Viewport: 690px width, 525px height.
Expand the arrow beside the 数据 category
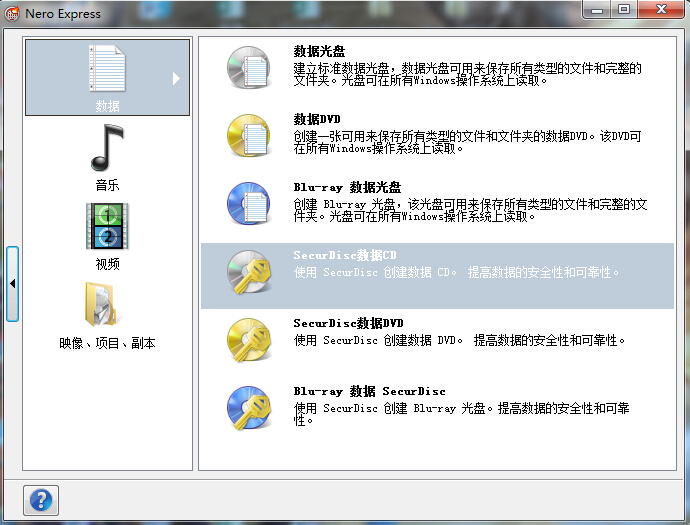pyautogui.click(x=177, y=78)
